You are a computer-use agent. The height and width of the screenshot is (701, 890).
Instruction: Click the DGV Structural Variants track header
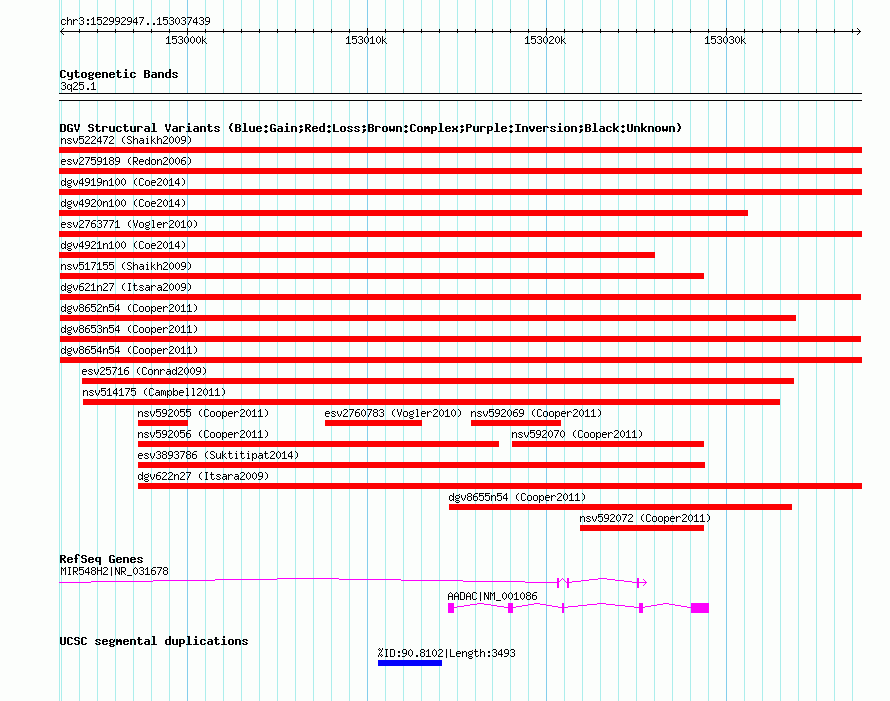tap(371, 128)
